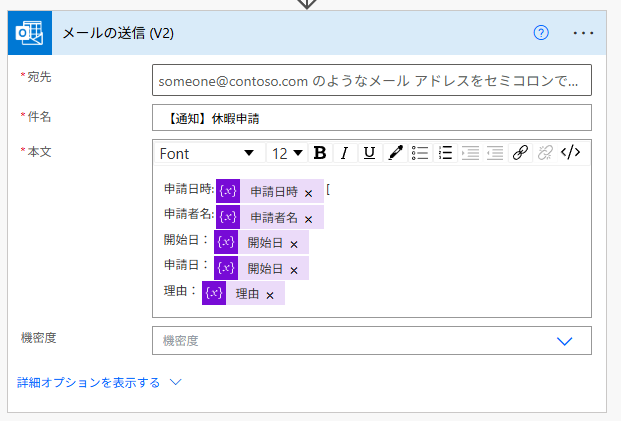Click the 申請日： label text in body
621x421 pixels.
click(186, 265)
